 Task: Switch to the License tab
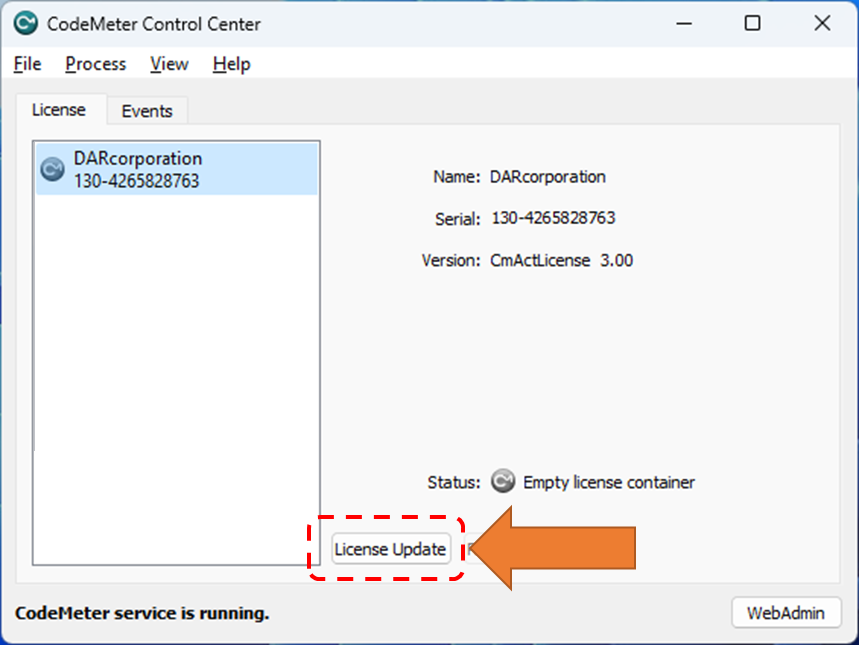point(59,110)
